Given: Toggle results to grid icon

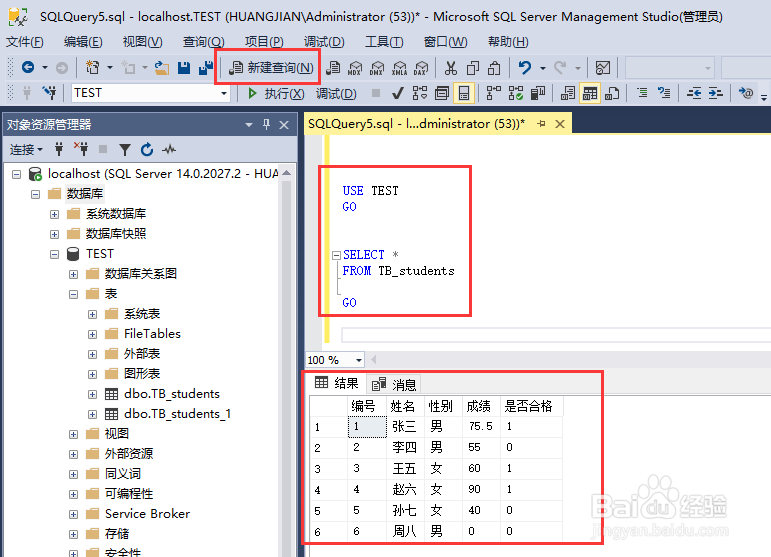Looking at the screenshot, I should (x=590, y=93).
